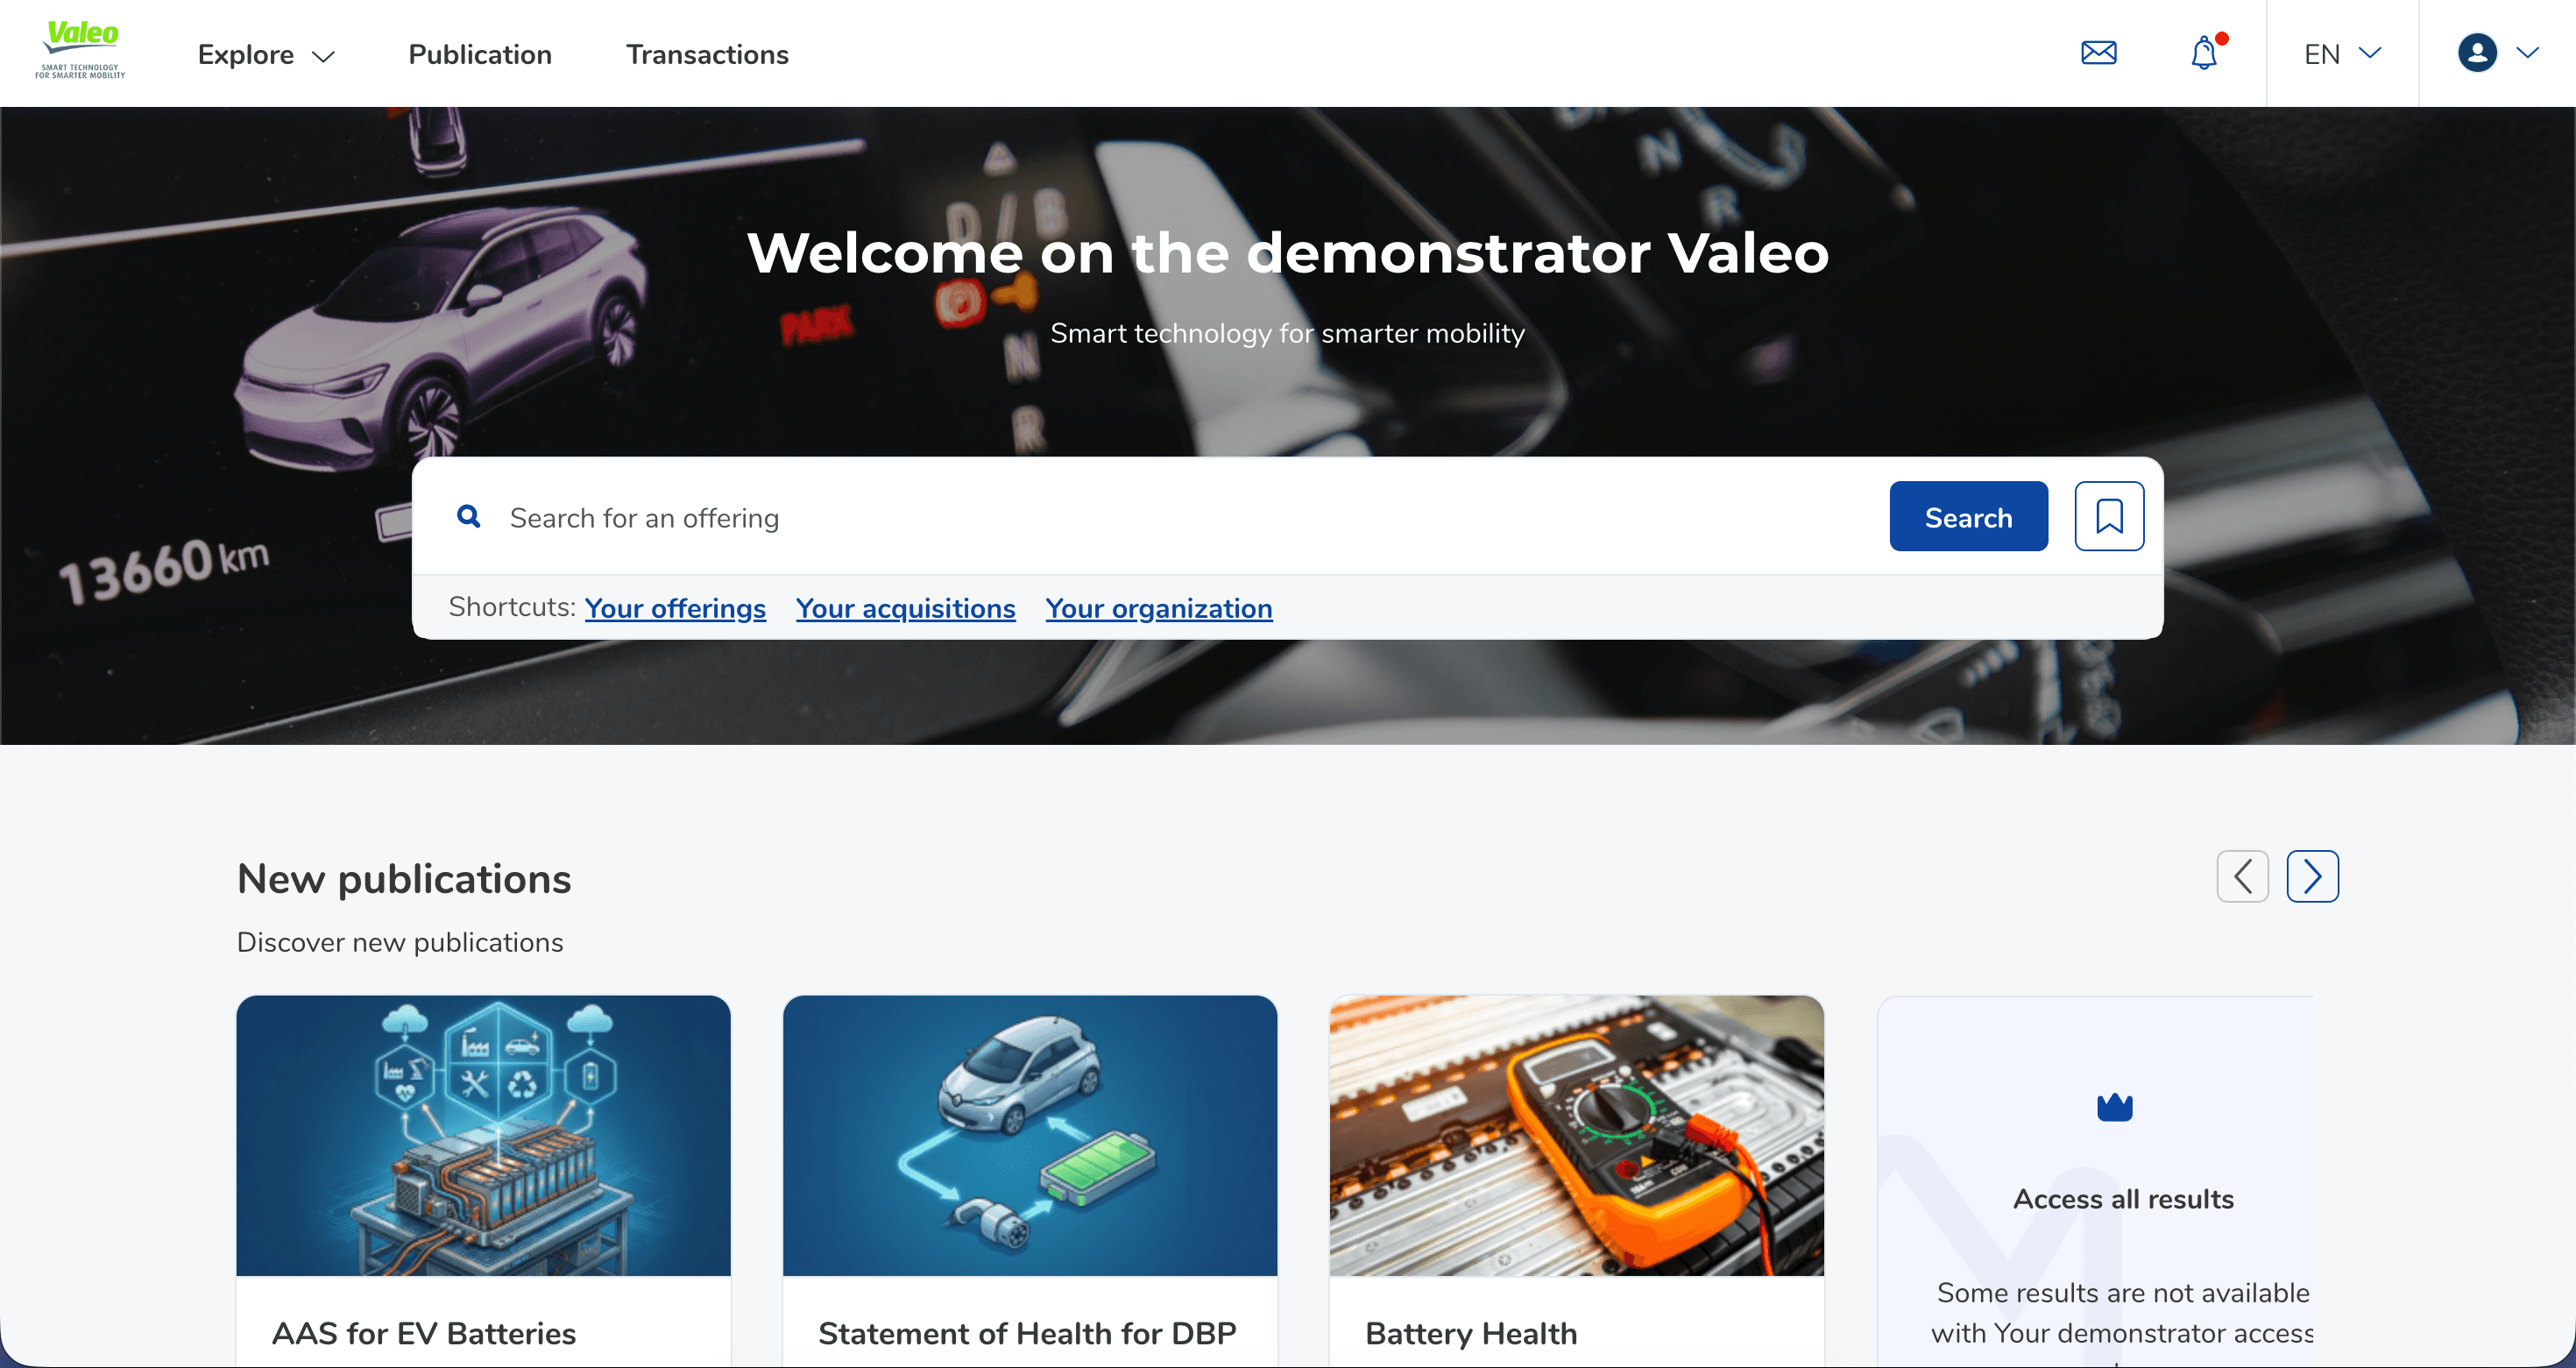Advance the publications carousel with the right arrow

pos(2313,876)
